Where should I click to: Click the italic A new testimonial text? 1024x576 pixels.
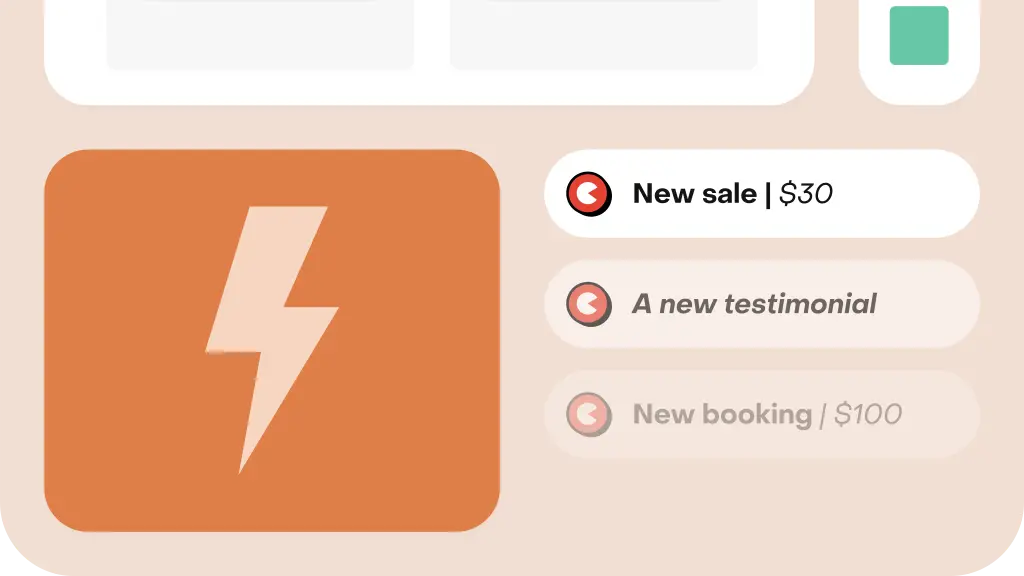point(754,304)
